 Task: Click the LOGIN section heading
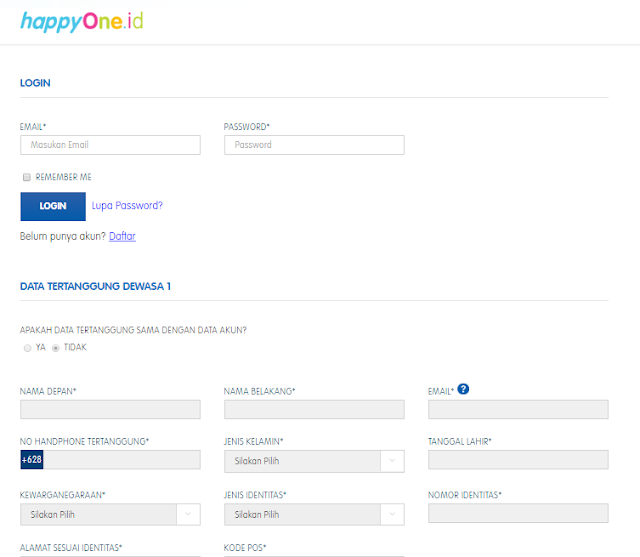tap(35, 83)
